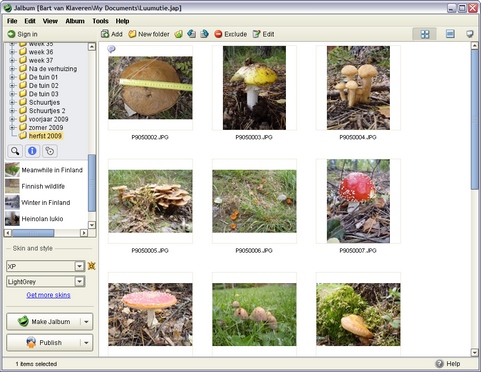The width and height of the screenshot is (481, 372).
Task: Click the folder icon right of New folder
Action: point(179,34)
